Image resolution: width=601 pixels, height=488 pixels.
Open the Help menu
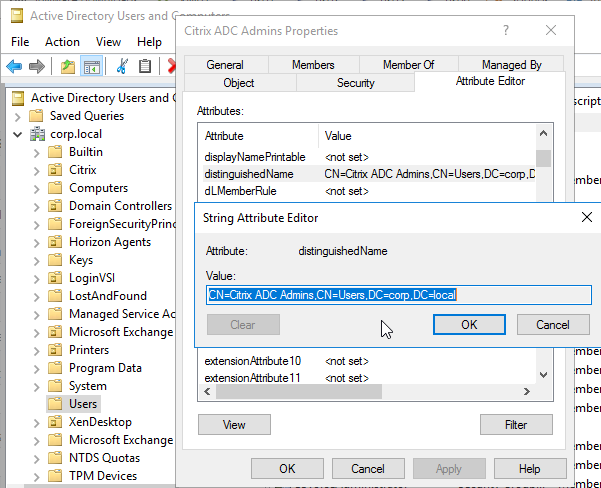(x=149, y=41)
